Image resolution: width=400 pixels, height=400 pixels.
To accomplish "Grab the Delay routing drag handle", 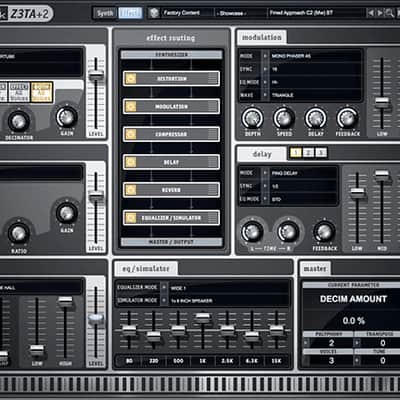I will click(x=212, y=162).
